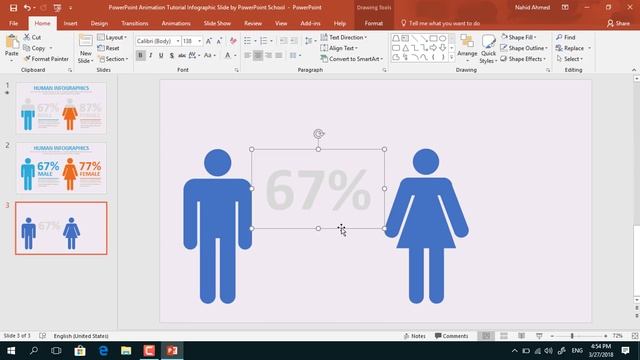Undo the last action
The height and width of the screenshot is (360, 640).
point(27,8)
